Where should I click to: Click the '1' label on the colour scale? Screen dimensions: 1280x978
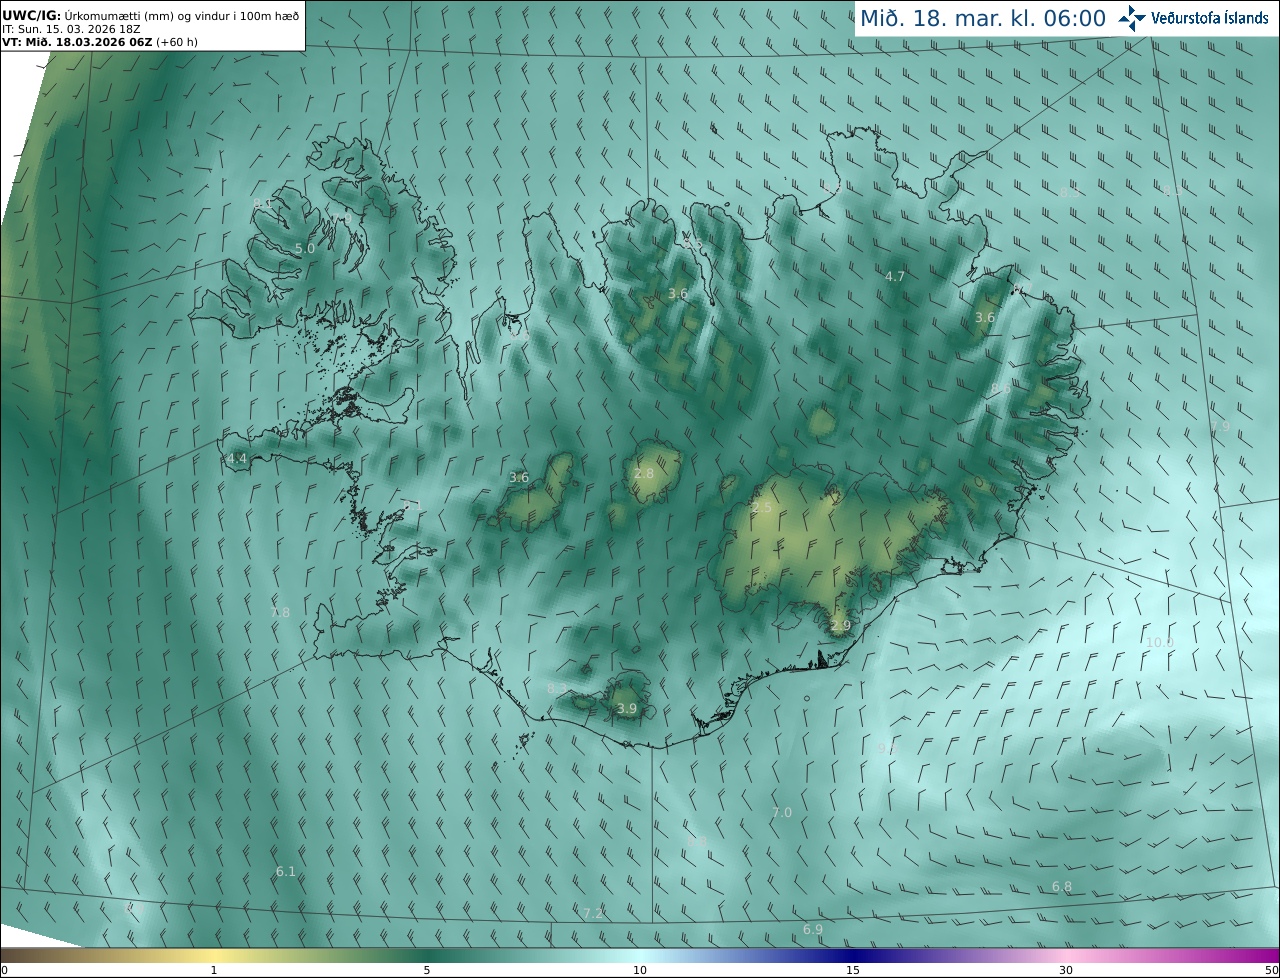point(214,970)
